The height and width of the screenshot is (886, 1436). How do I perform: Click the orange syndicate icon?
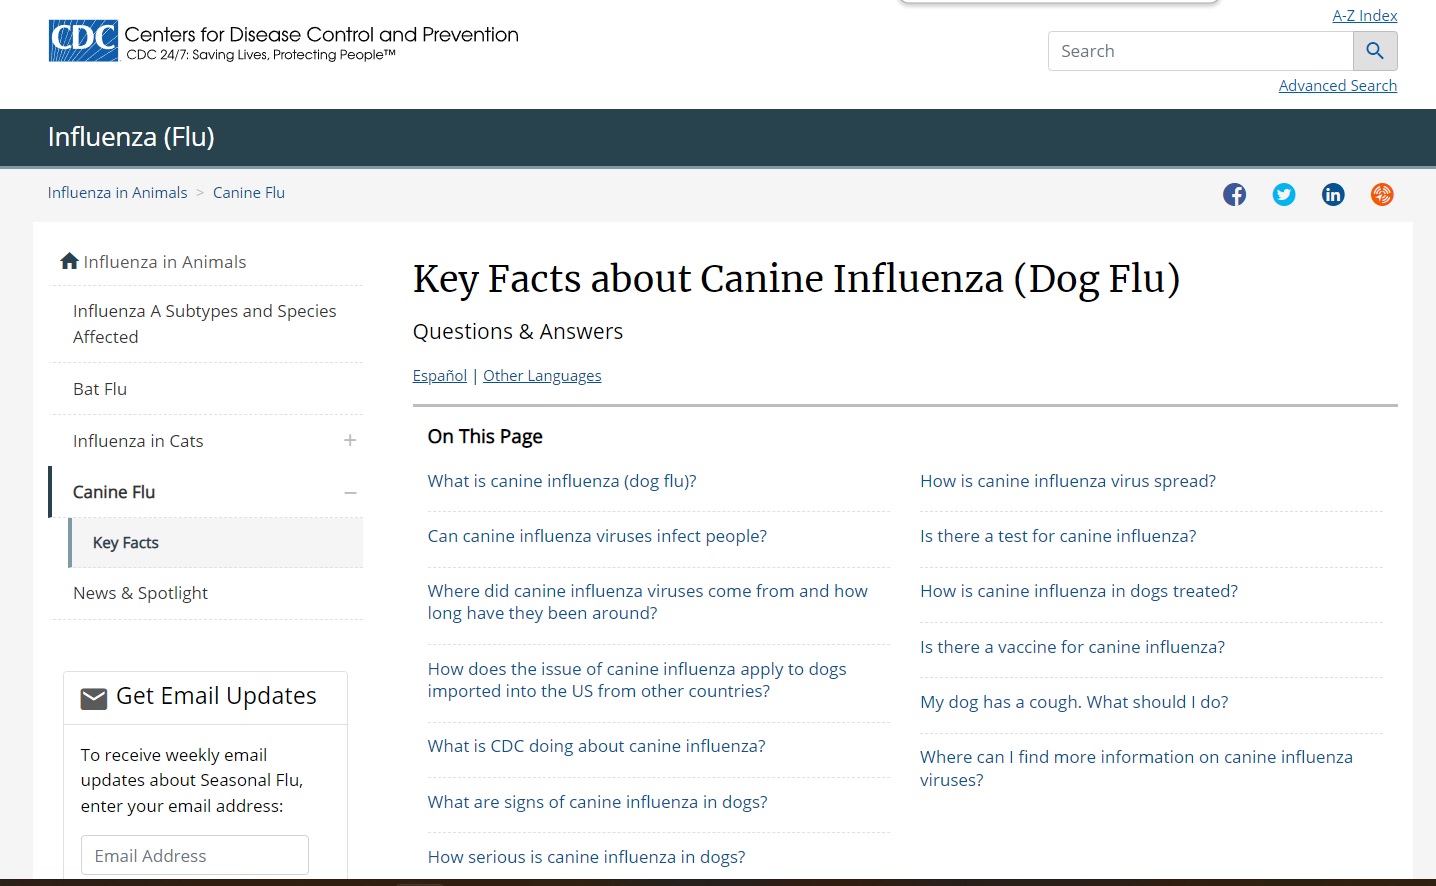point(1381,194)
